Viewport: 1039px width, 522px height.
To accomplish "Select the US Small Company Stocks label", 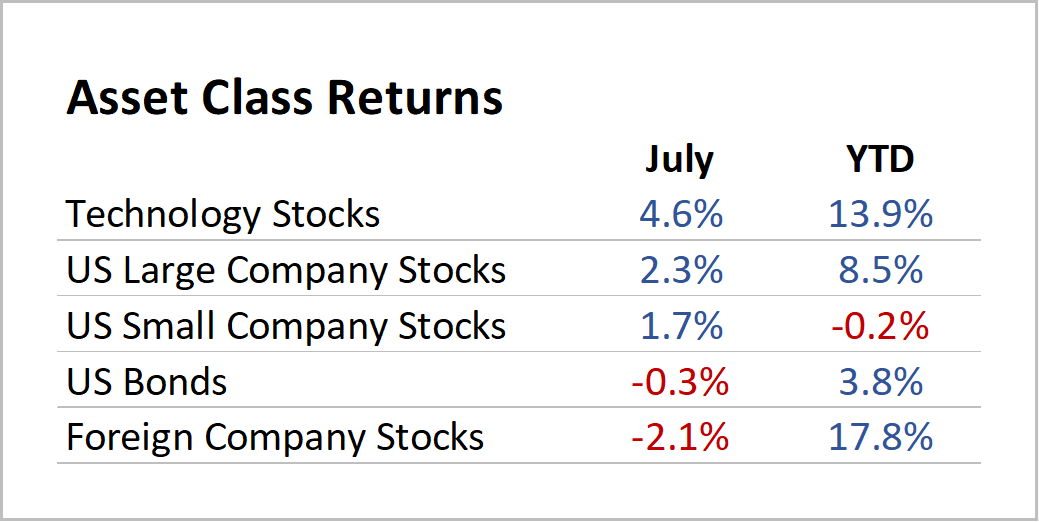I will tap(286, 326).
